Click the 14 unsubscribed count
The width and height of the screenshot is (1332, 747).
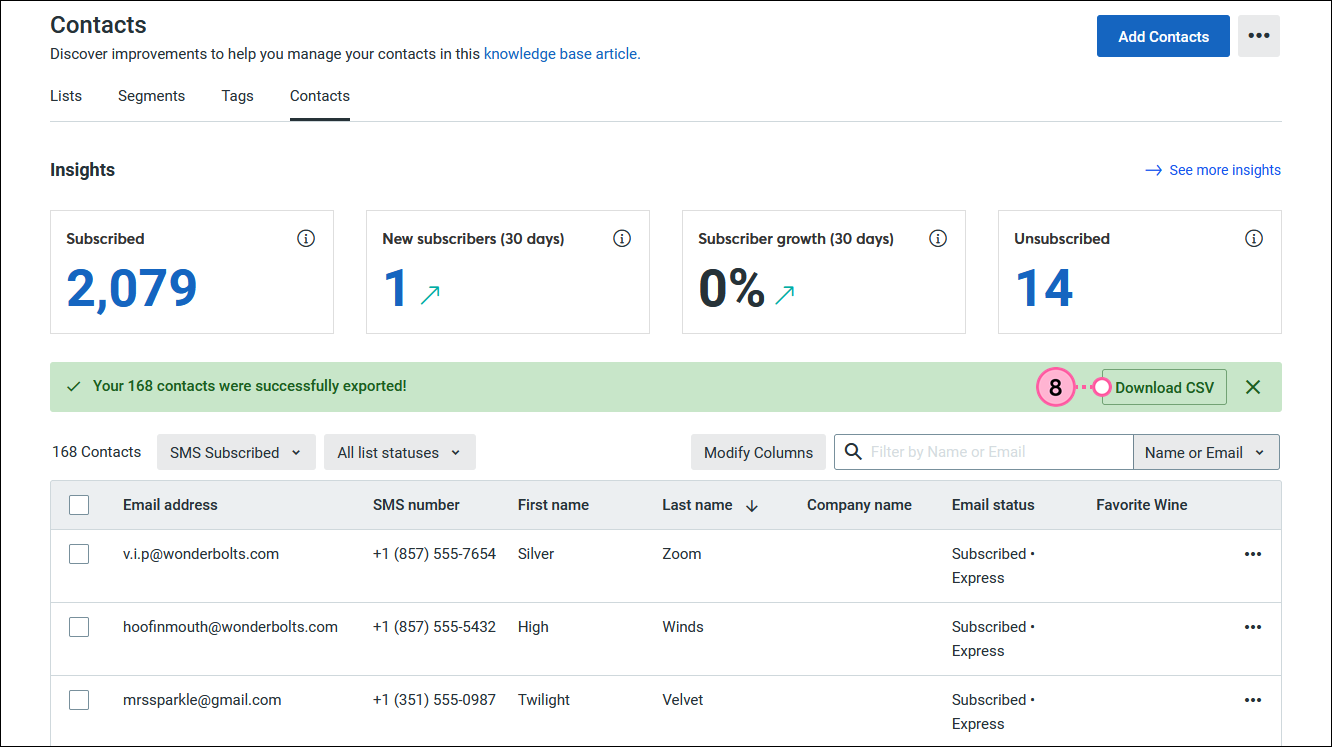coord(1044,289)
